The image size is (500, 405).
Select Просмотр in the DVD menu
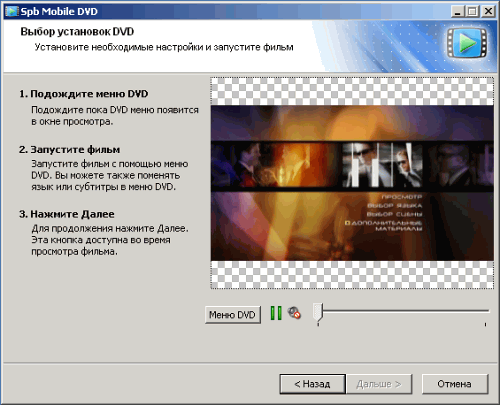pyautogui.click(x=401, y=197)
